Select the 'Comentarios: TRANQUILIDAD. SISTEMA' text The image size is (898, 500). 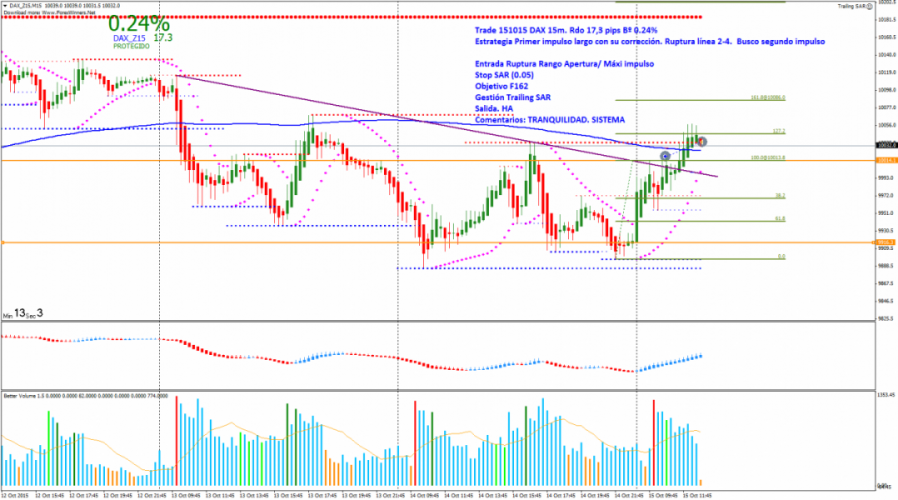(x=547, y=118)
